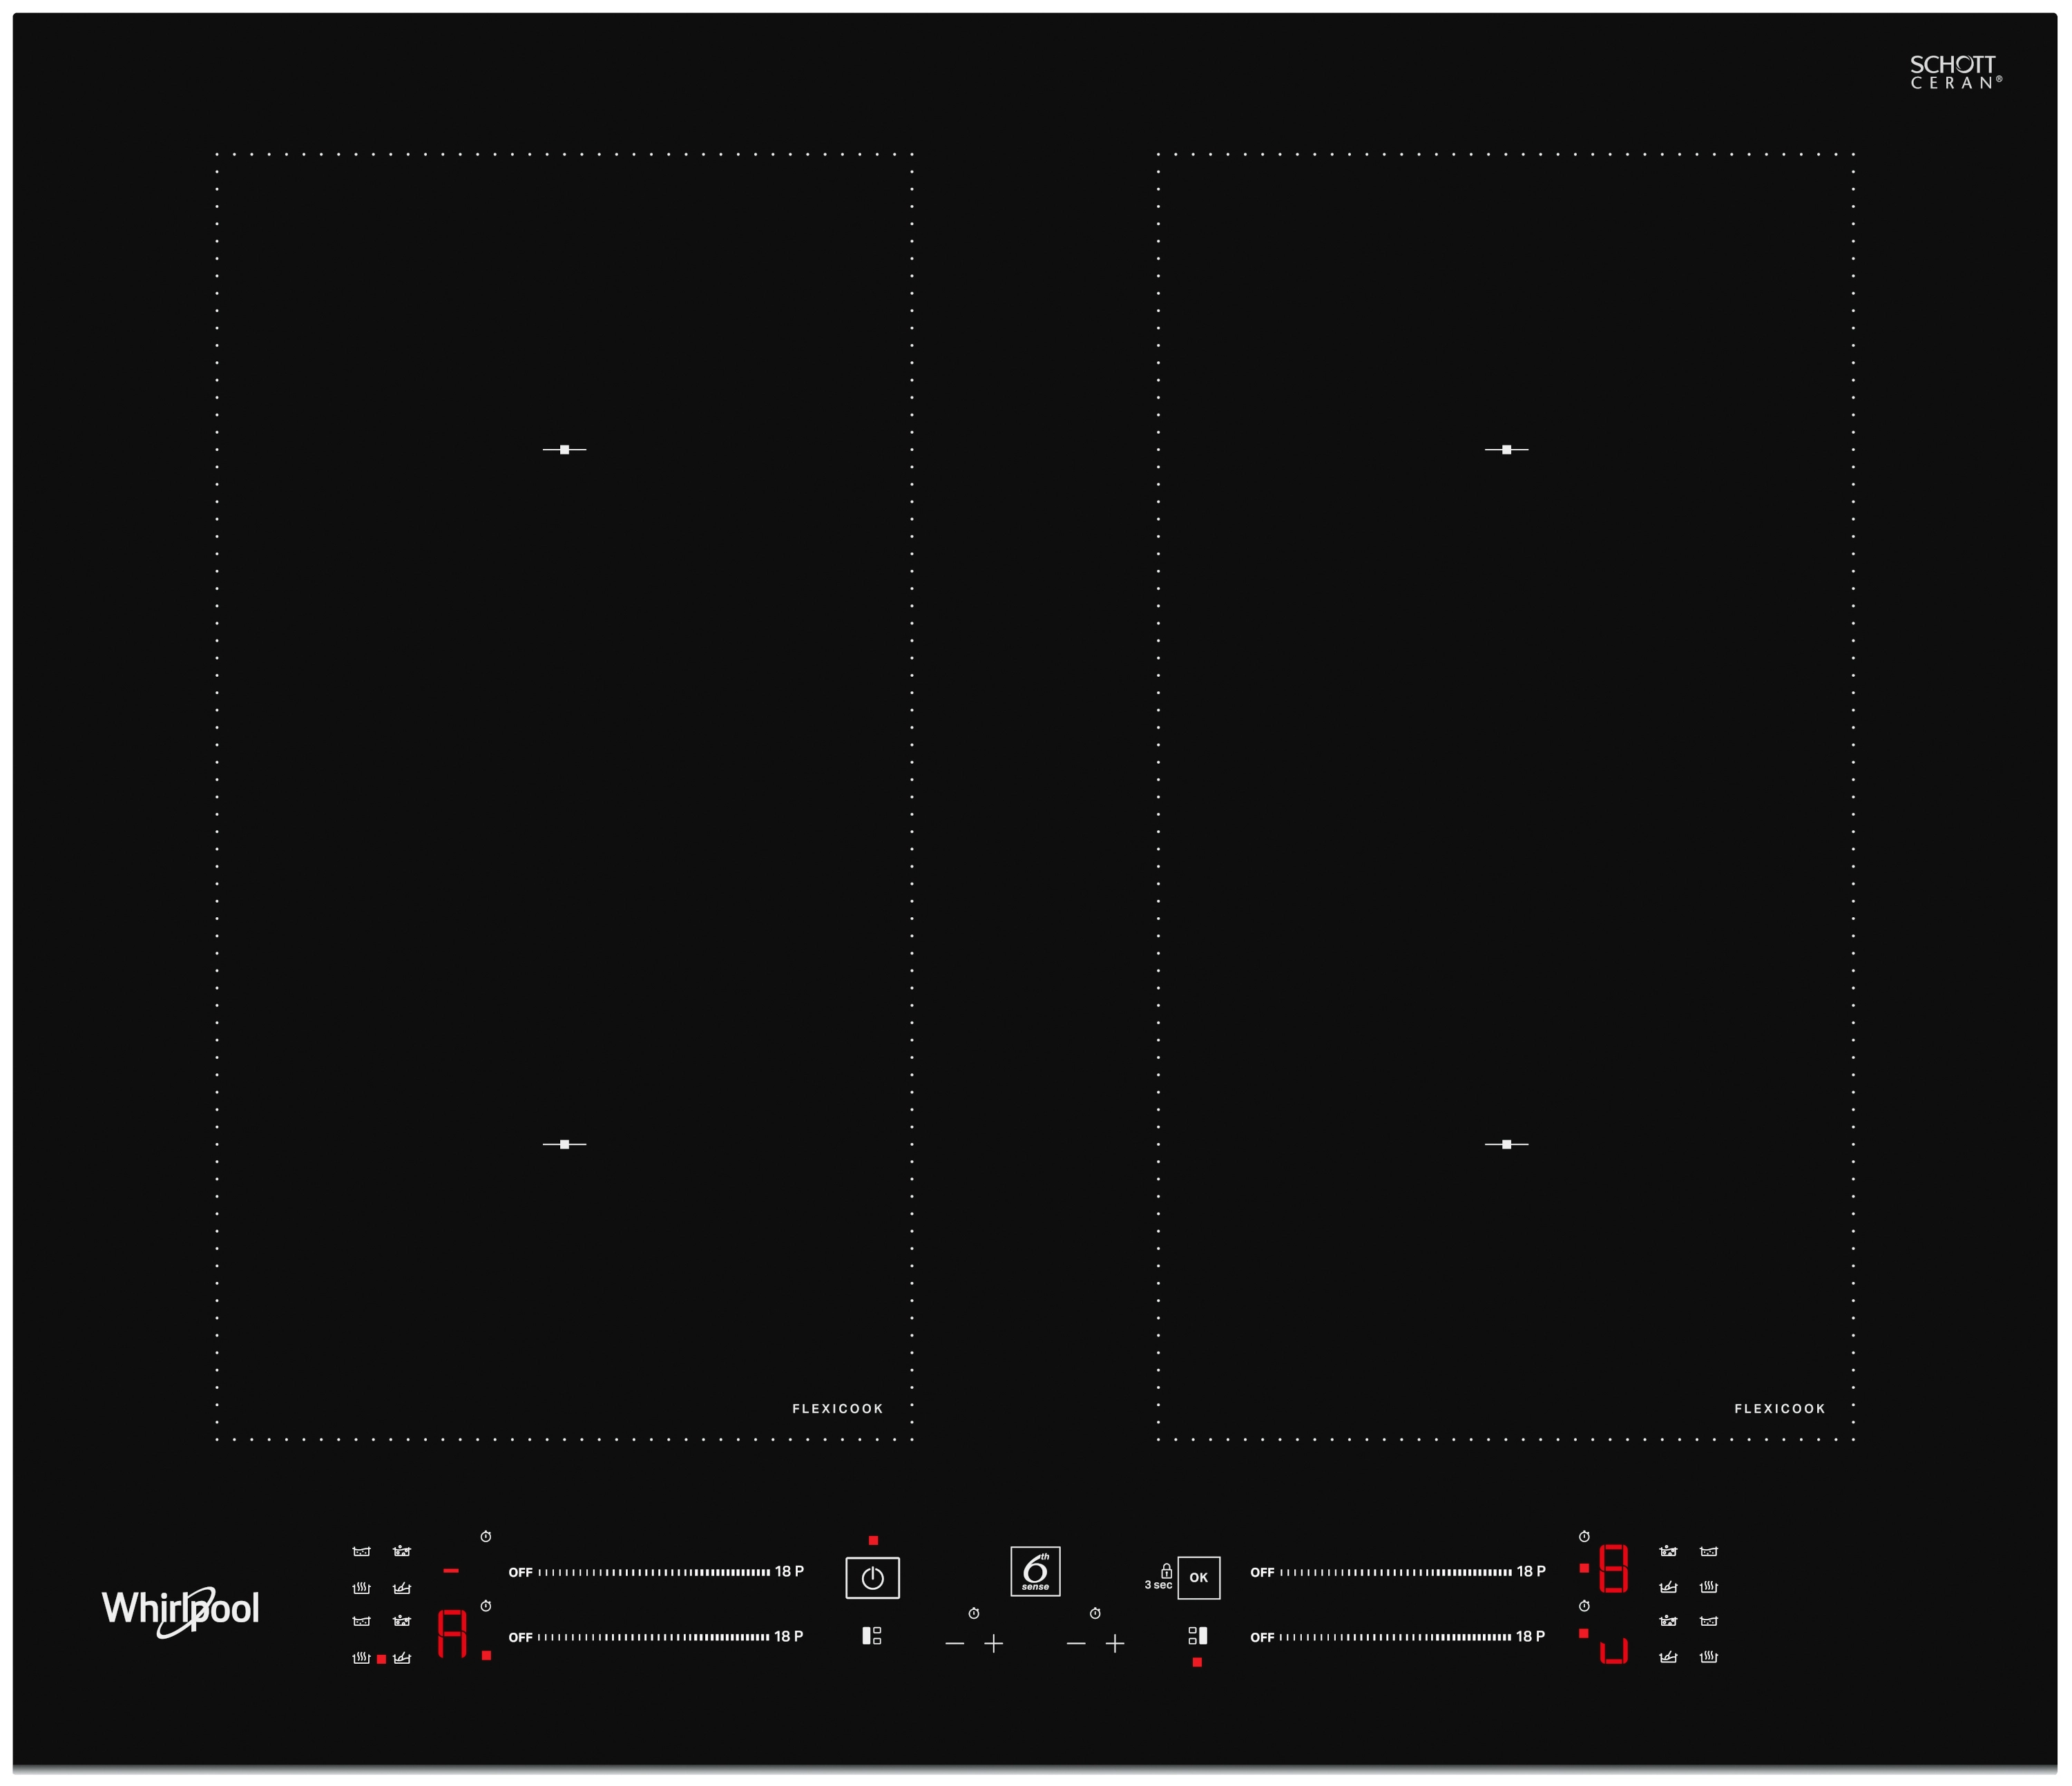Decrease left timer with minus key
The image size is (2072, 1786).
click(x=954, y=1643)
